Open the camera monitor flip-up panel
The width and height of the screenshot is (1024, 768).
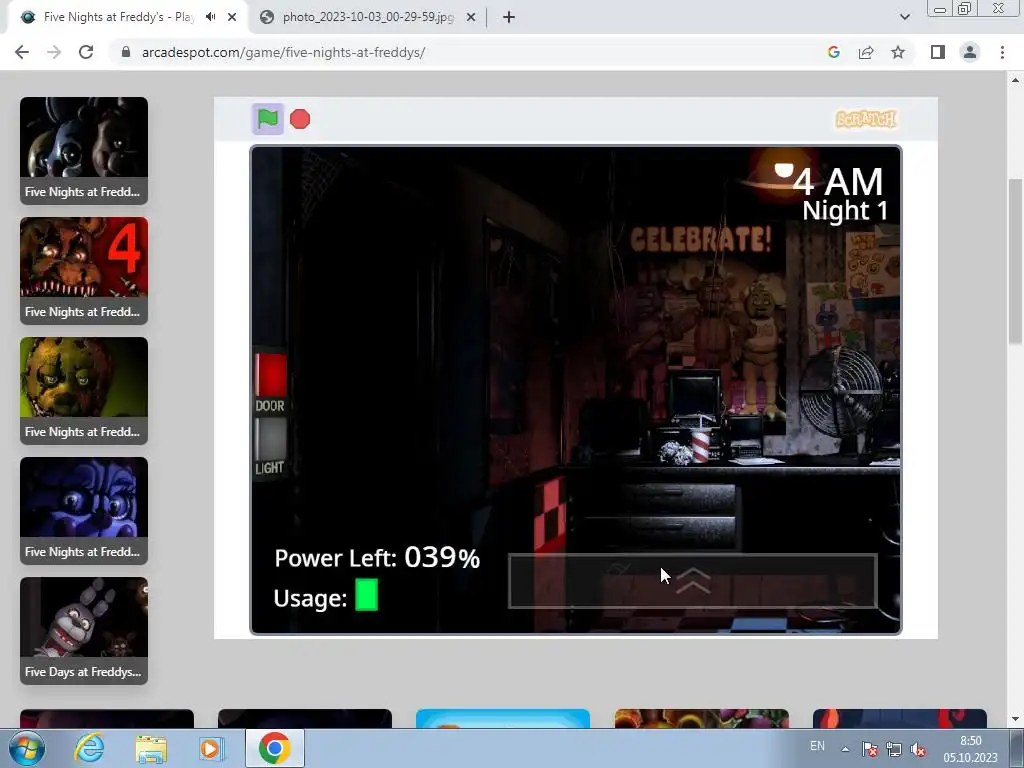coord(692,581)
